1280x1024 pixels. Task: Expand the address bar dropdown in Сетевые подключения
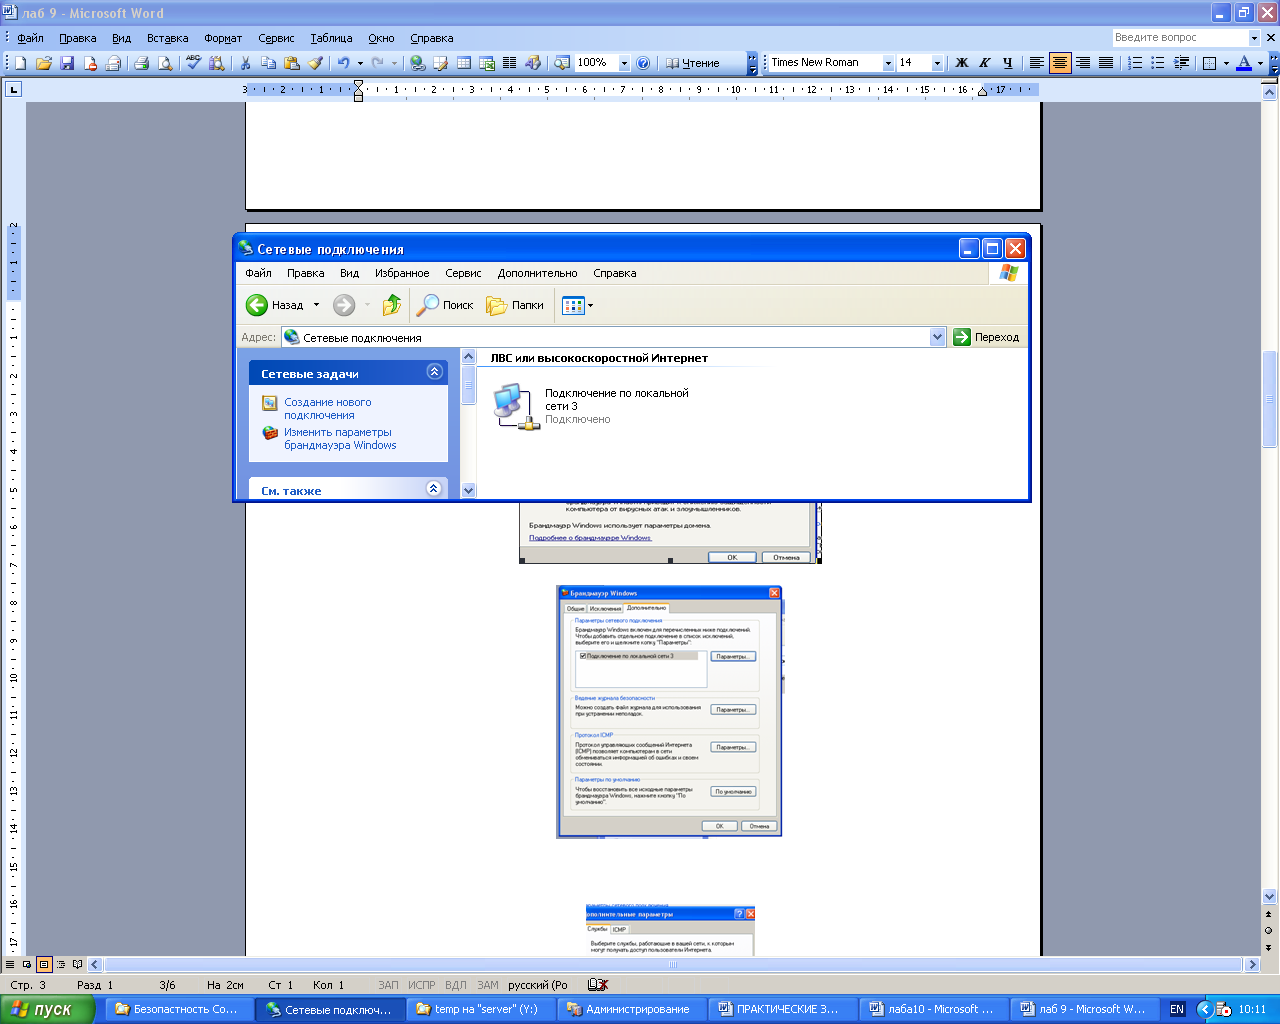pos(937,337)
